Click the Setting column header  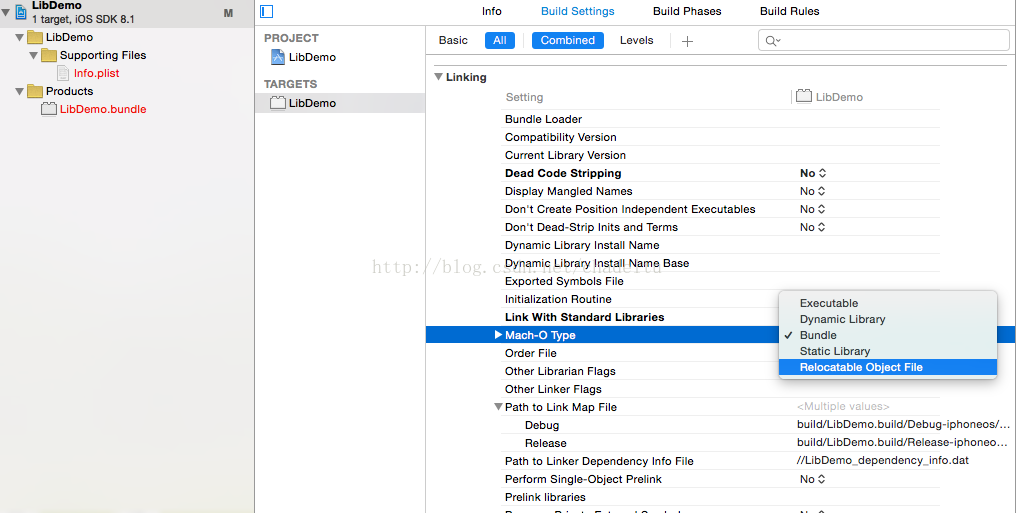(x=524, y=97)
